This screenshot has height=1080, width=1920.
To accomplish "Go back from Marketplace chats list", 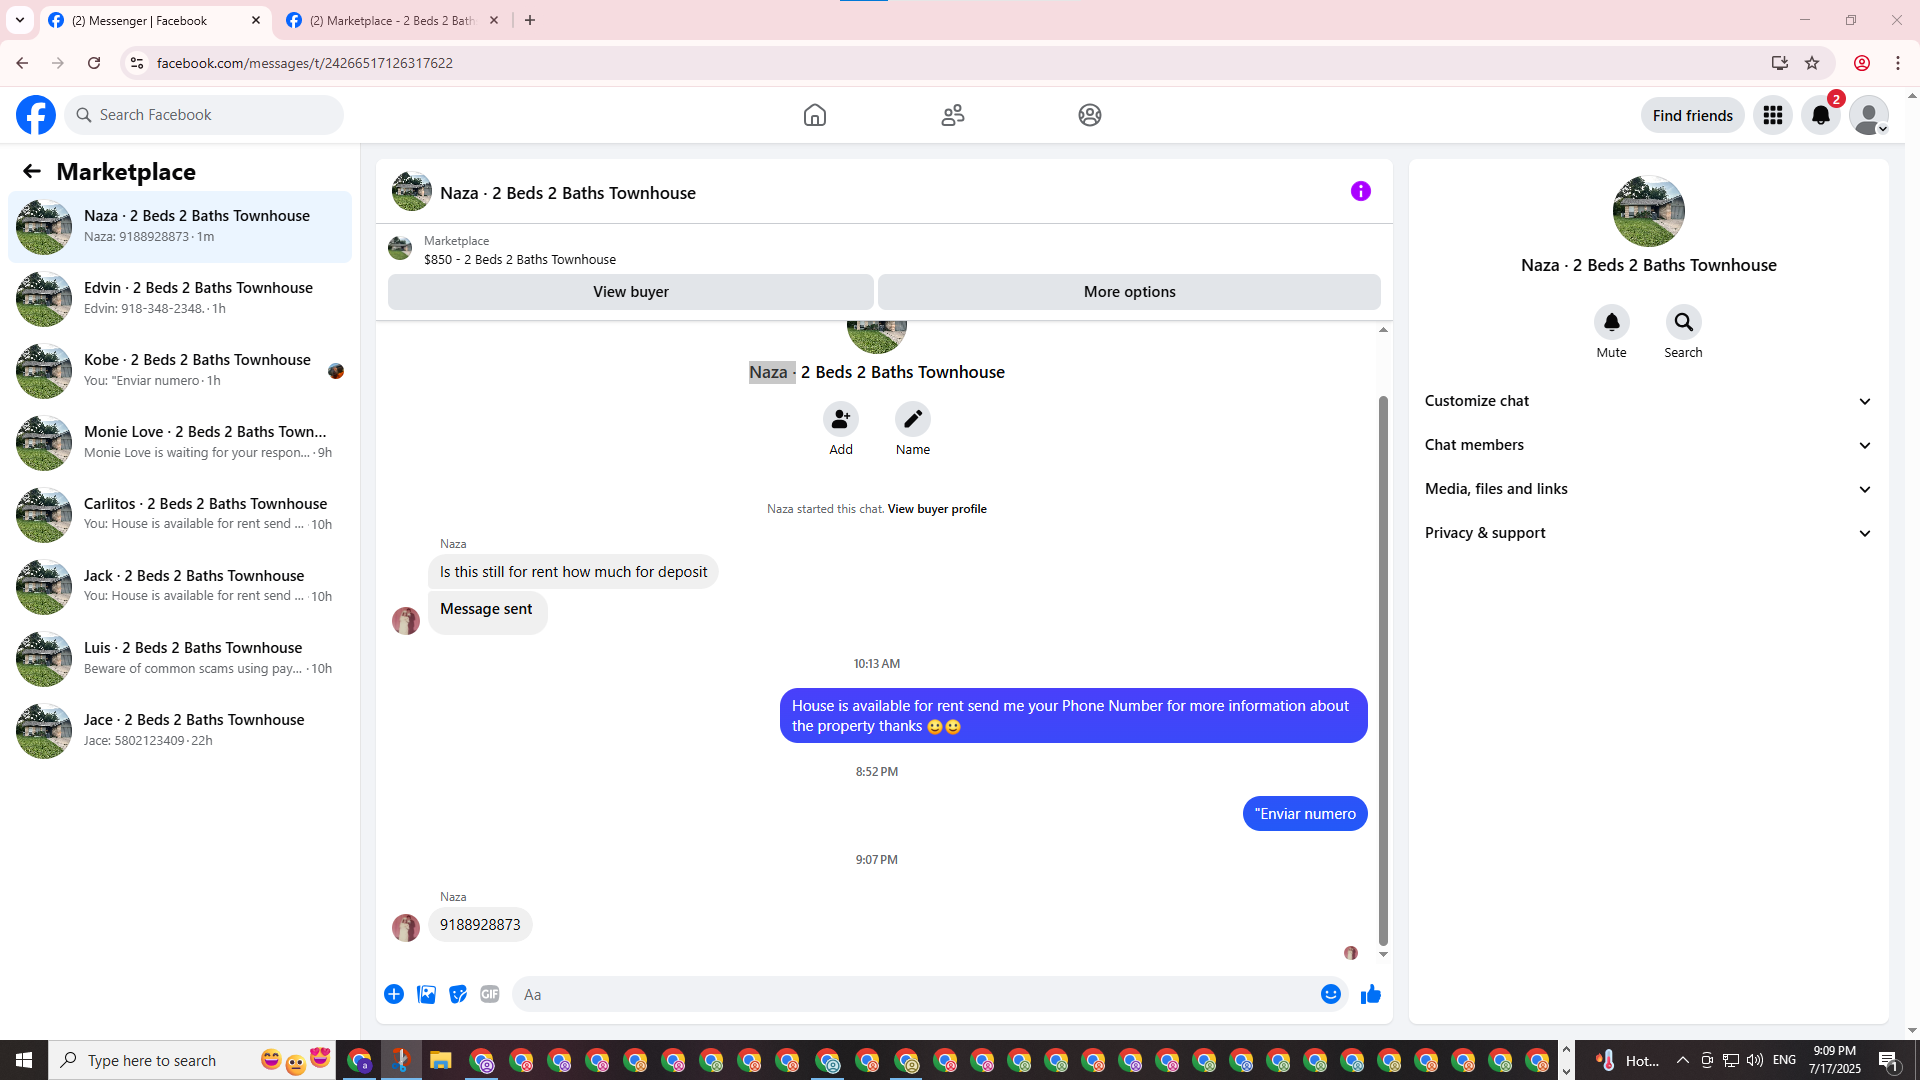I will (x=32, y=171).
